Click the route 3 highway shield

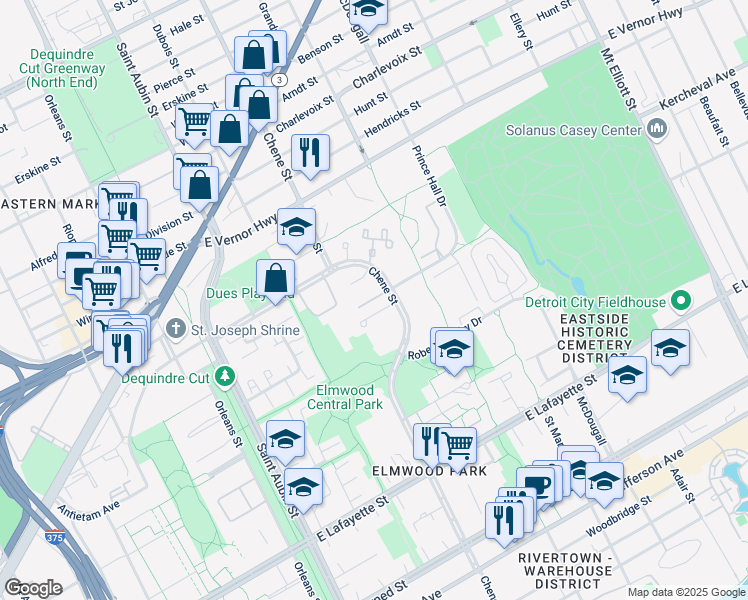tap(280, 79)
